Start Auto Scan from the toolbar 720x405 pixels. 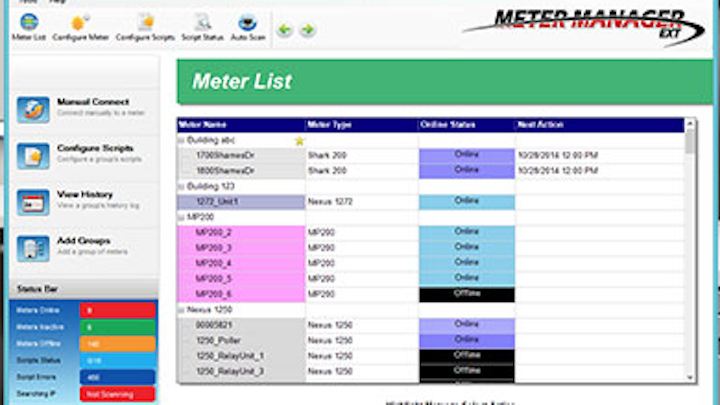pyautogui.click(x=248, y=28)
